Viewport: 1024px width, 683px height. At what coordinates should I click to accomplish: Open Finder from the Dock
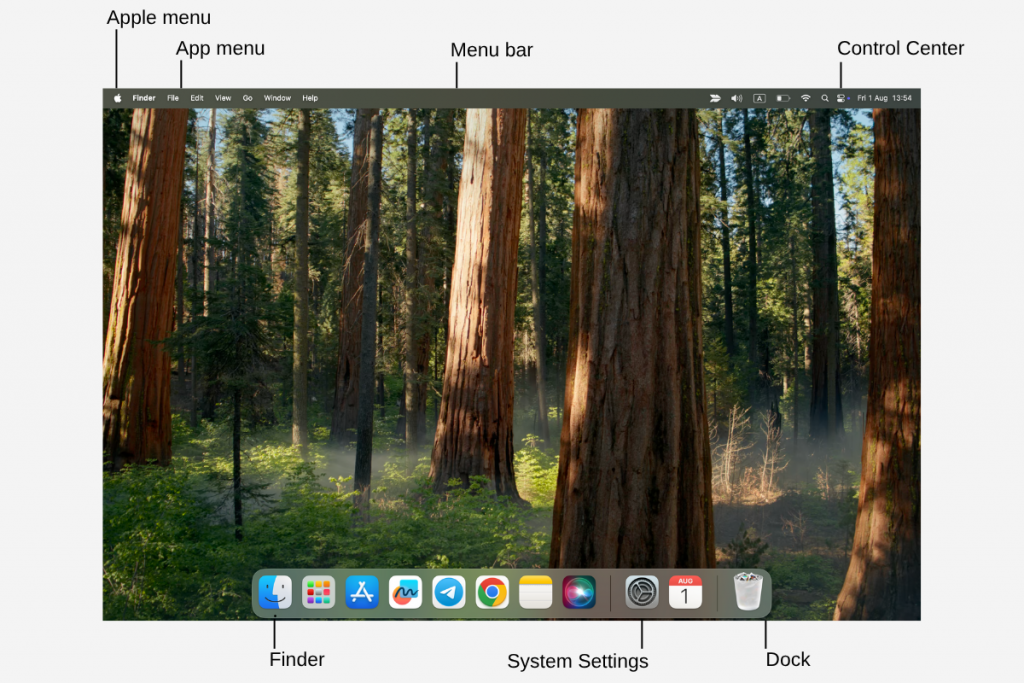pyautogui.click(x=275, y=592)
